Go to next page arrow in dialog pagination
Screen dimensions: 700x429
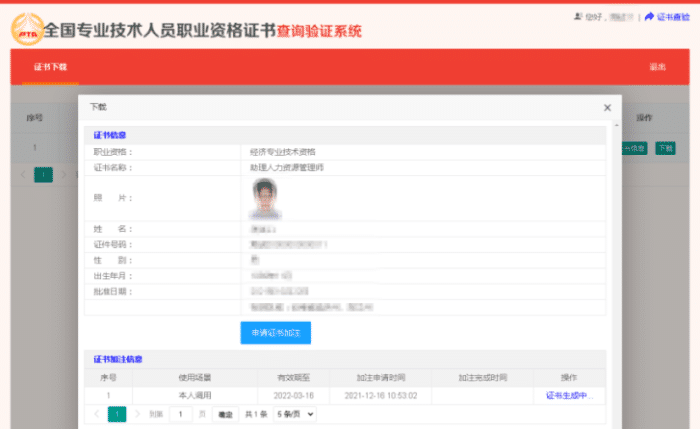137,414
